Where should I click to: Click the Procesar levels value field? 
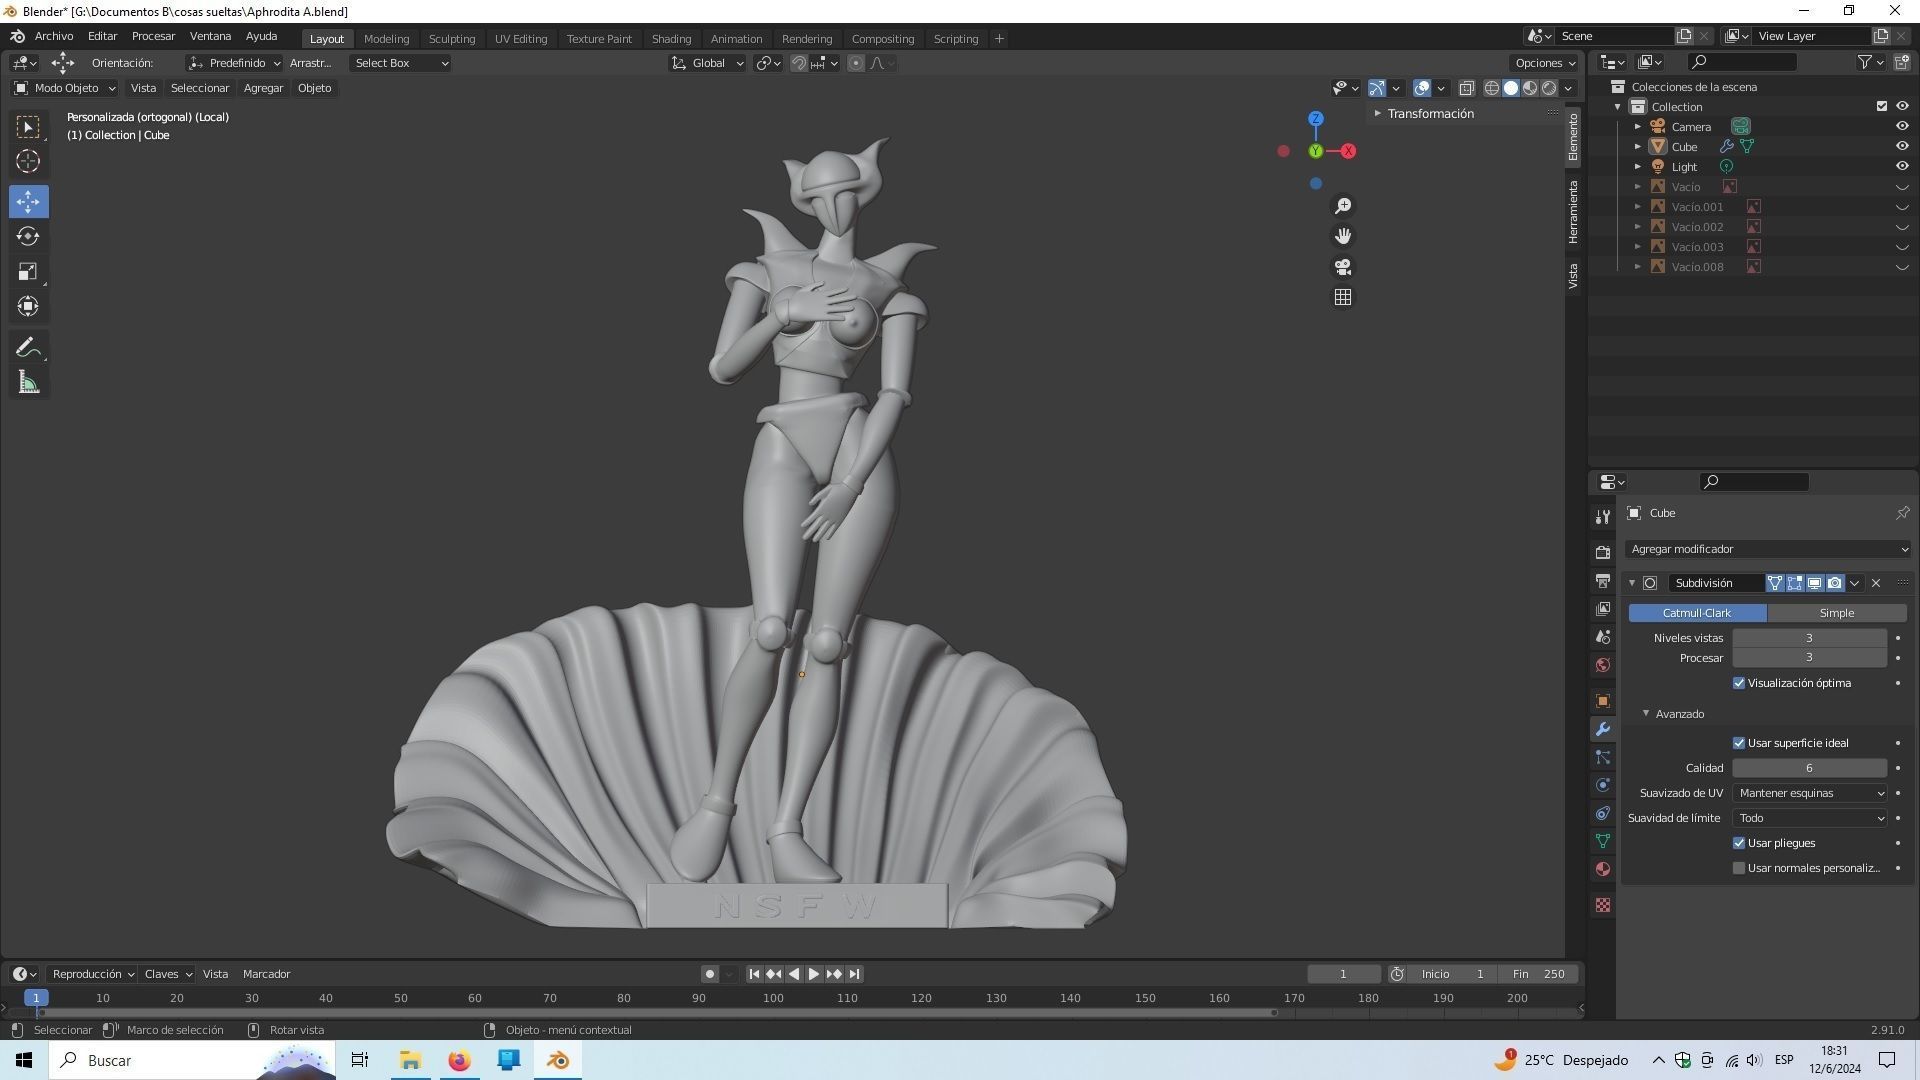[x=1809, y=658]
